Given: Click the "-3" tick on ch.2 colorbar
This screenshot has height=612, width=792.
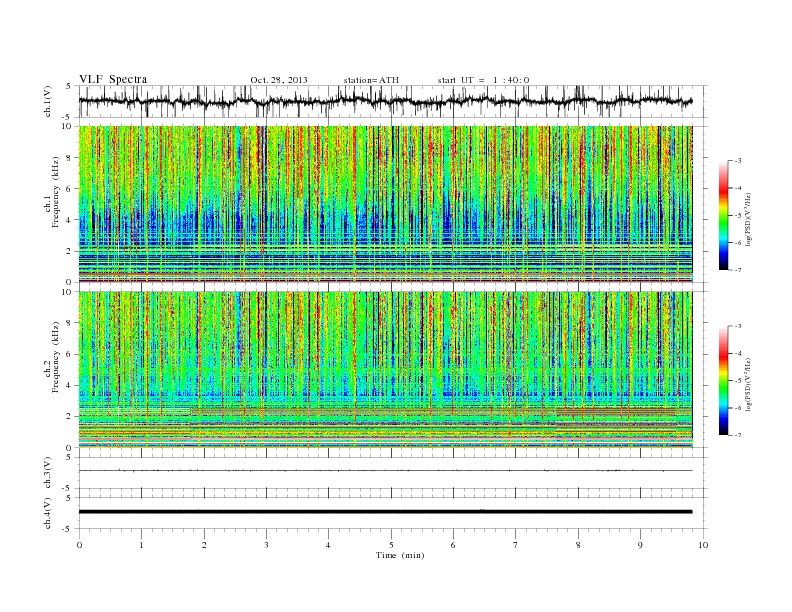Looking at the screenshot, I should click(x=738, y=326).
